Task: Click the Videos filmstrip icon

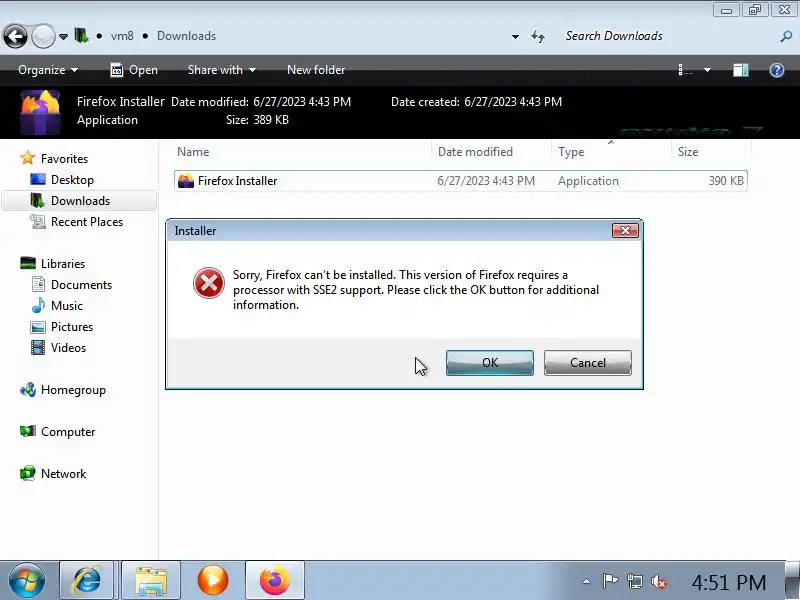Action: 38,347
